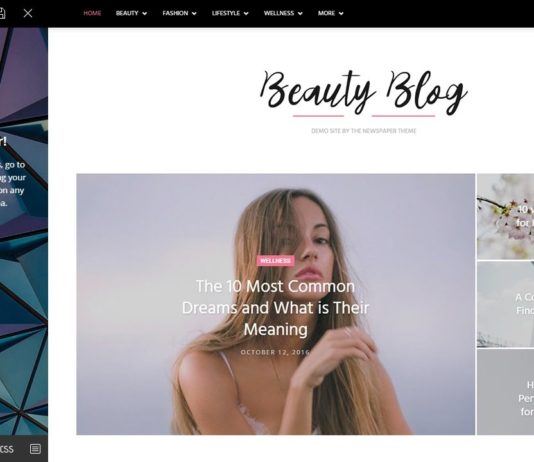Open the grey bottom-right article tile
534x462 pixels.
505,392
